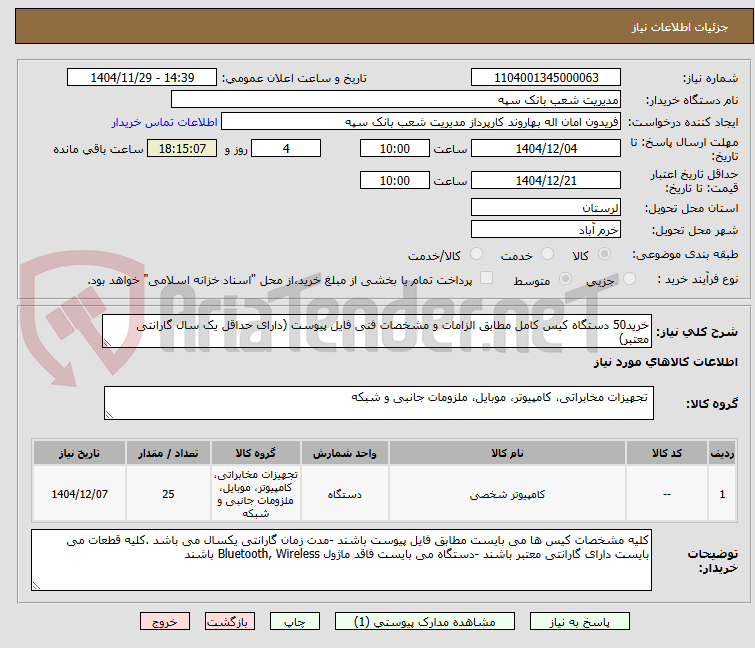The image size is (755, 648).
Task: Open مشاهده مدارک پیوستی (1) attachments
Action: 425,621
